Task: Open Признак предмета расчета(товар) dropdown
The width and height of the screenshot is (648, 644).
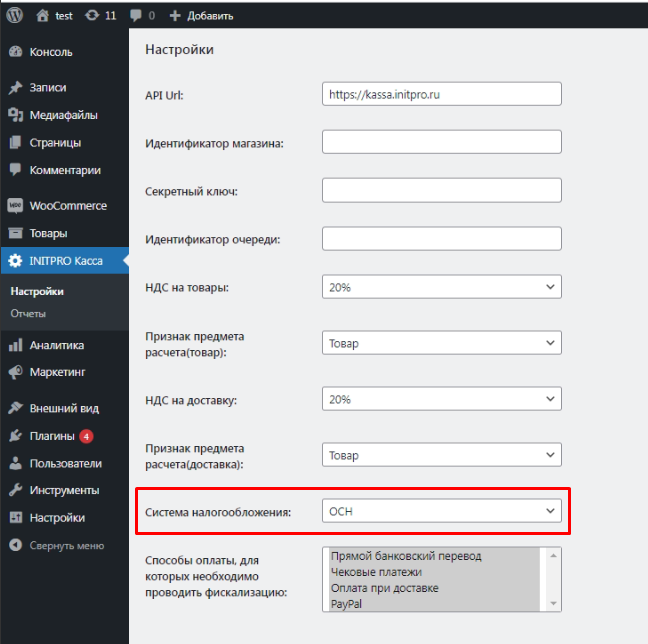Action: coord(441,343)
